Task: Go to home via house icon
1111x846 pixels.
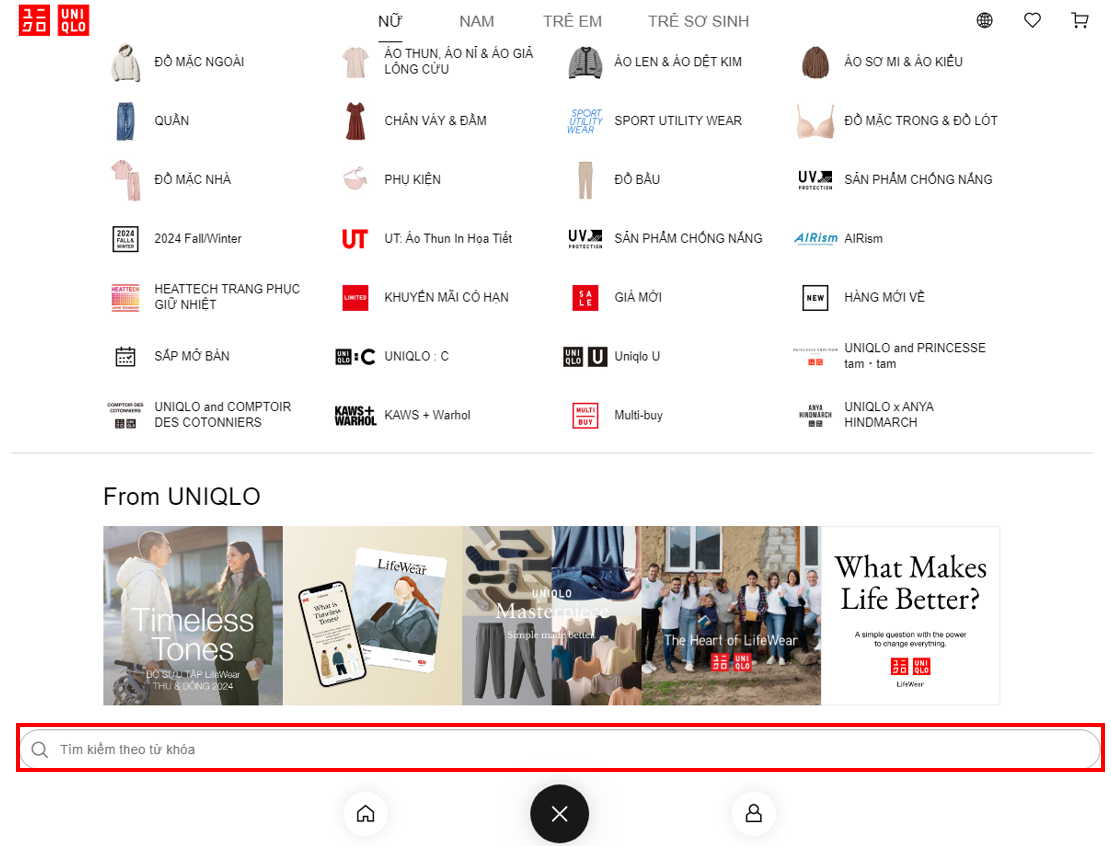Action: pyautogui.click(x=365, y=813)
